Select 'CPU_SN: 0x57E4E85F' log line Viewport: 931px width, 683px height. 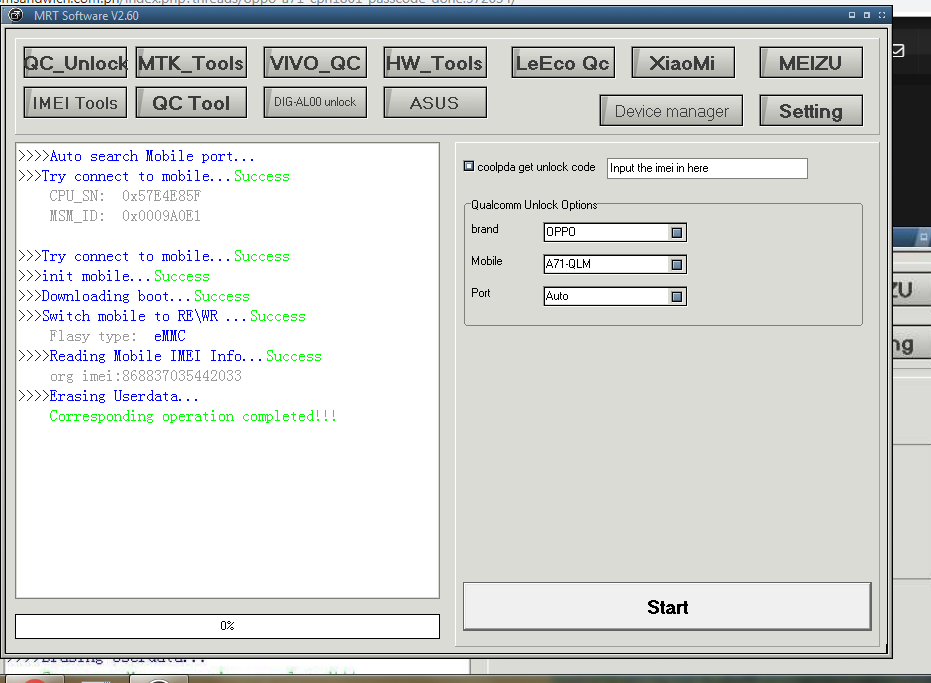click(x=125, y=196)
